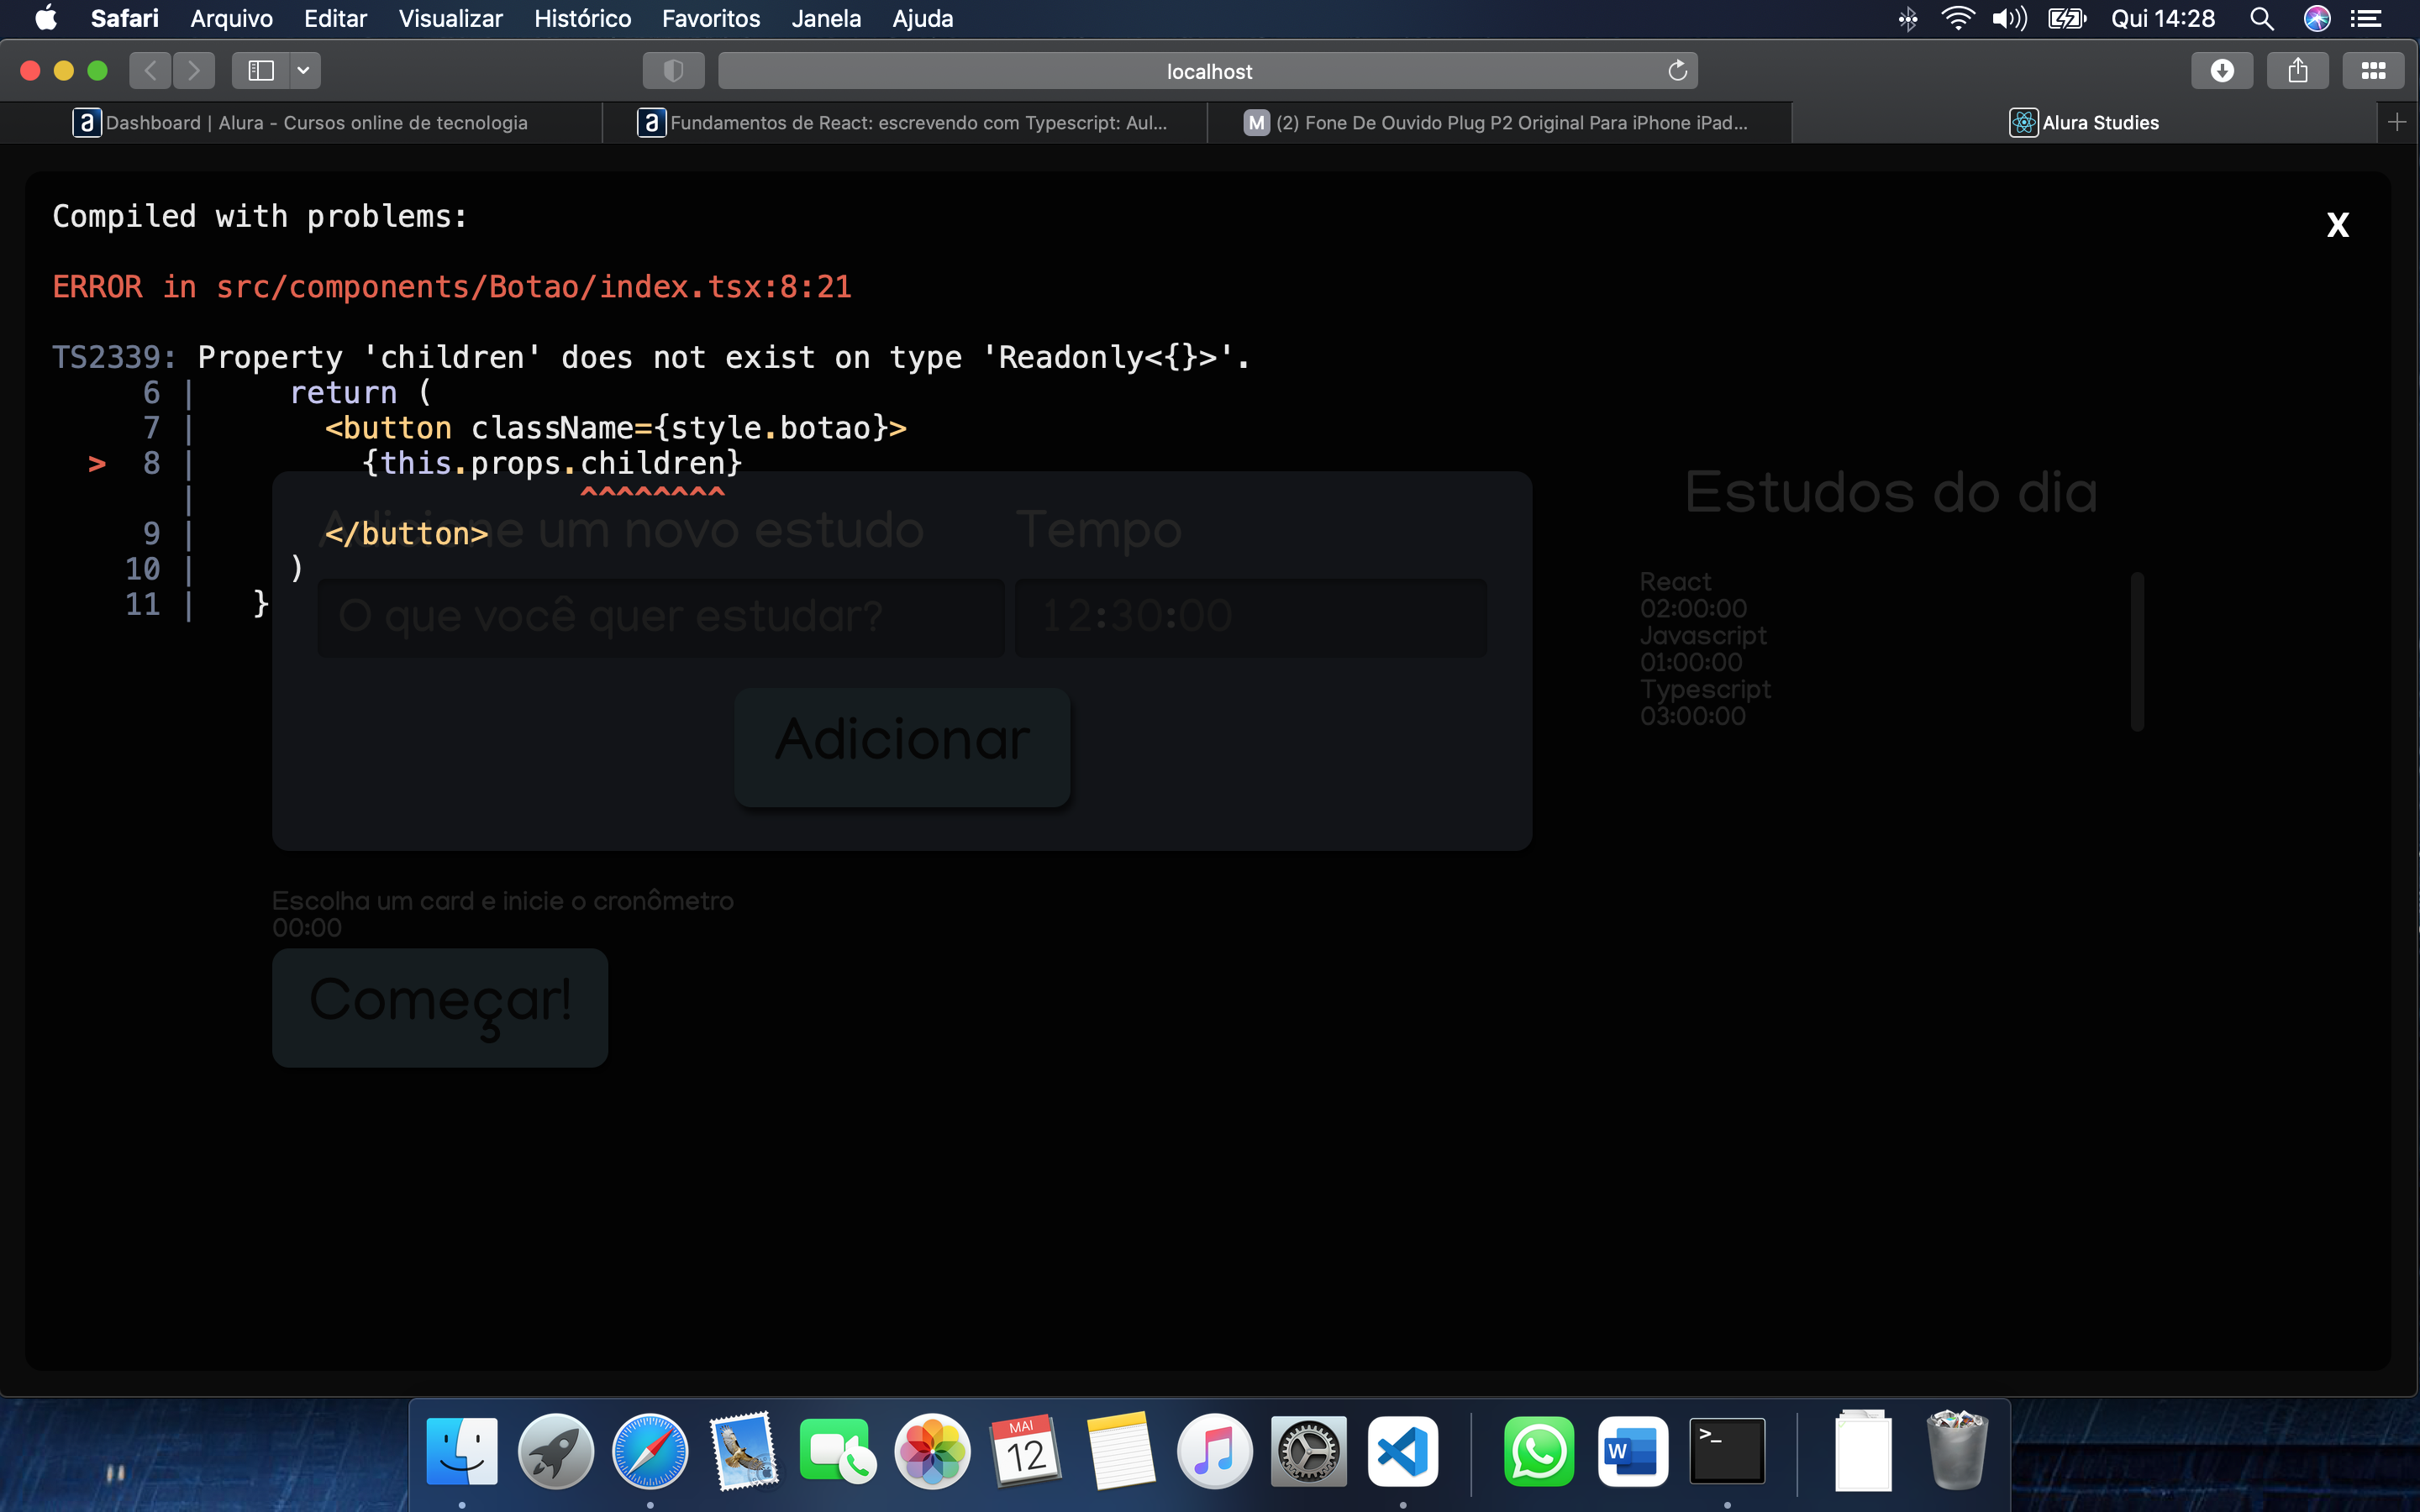Open the Janela menu
Screen dimensions: 2420x1512
(x=825, y=18)
